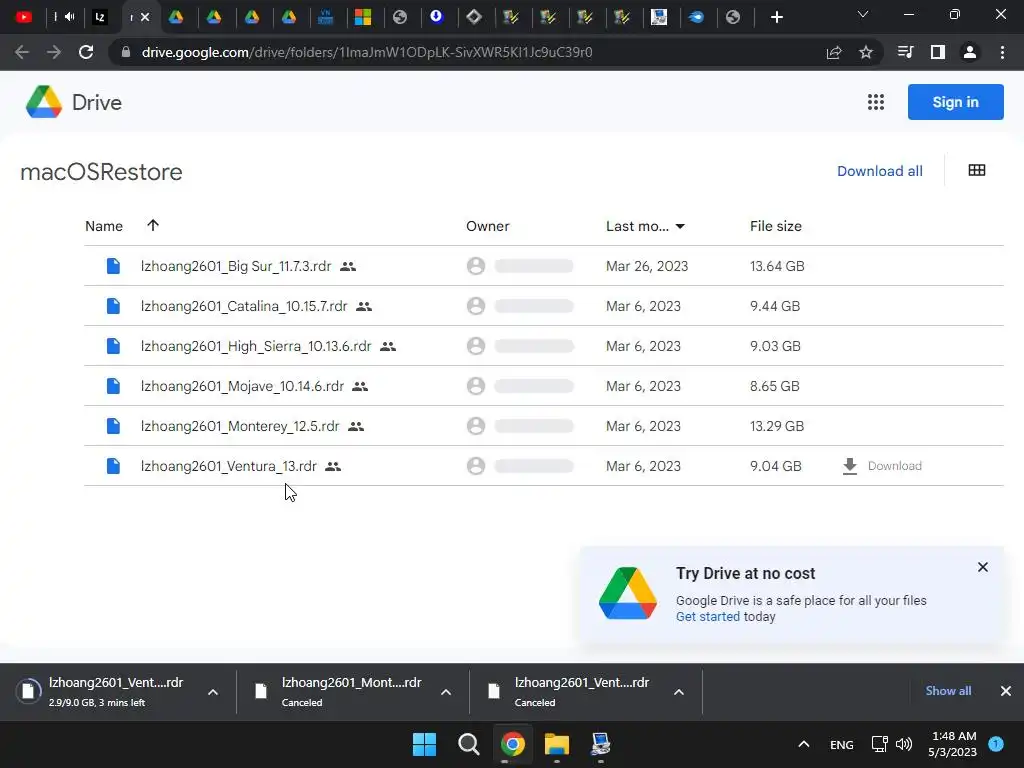Open the media control button in Chrome toolbar

906,52
